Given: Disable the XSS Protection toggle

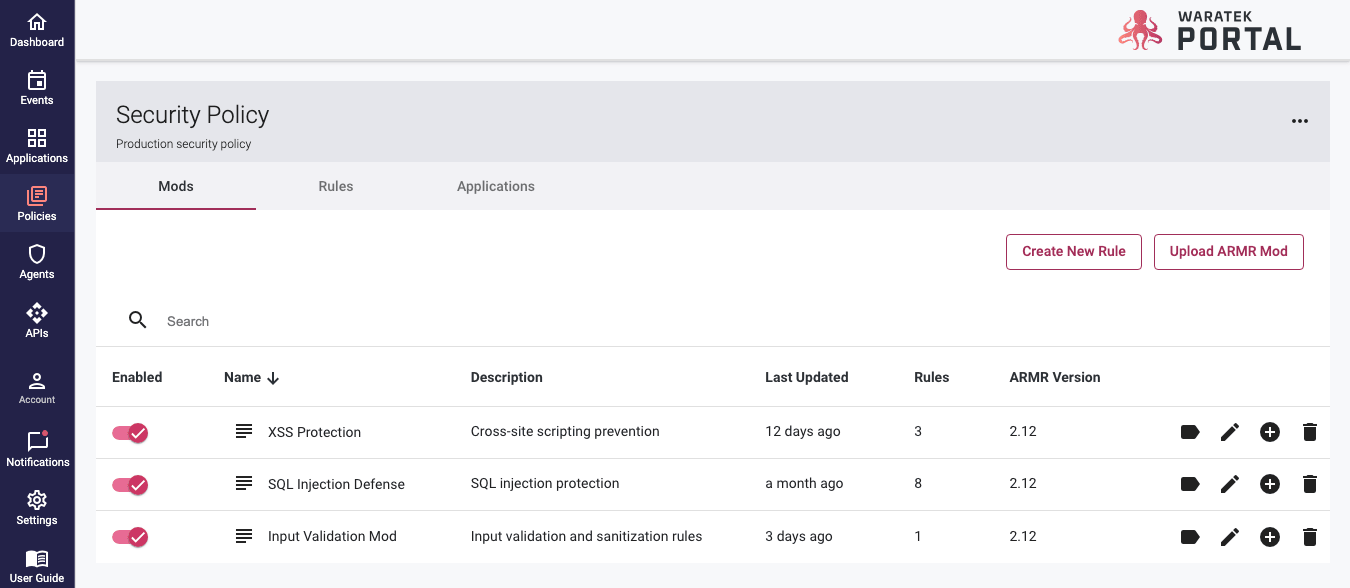Looking at the screenshot, I should (130, 432).
